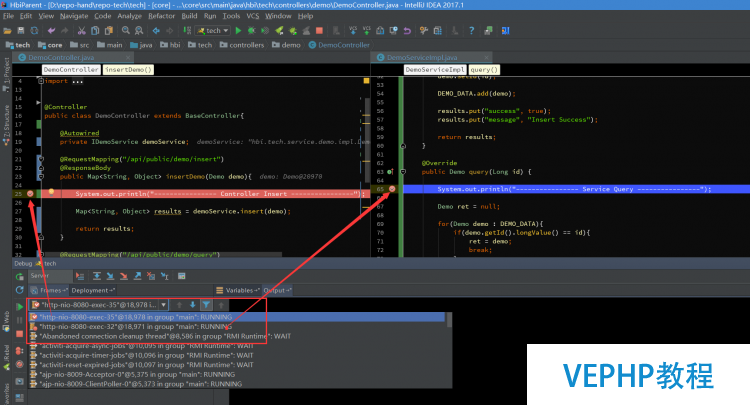Collapse the fold marker at line 21 RequestMapping
This screenshot has width=750, height=405.
[x=41, y=159]
